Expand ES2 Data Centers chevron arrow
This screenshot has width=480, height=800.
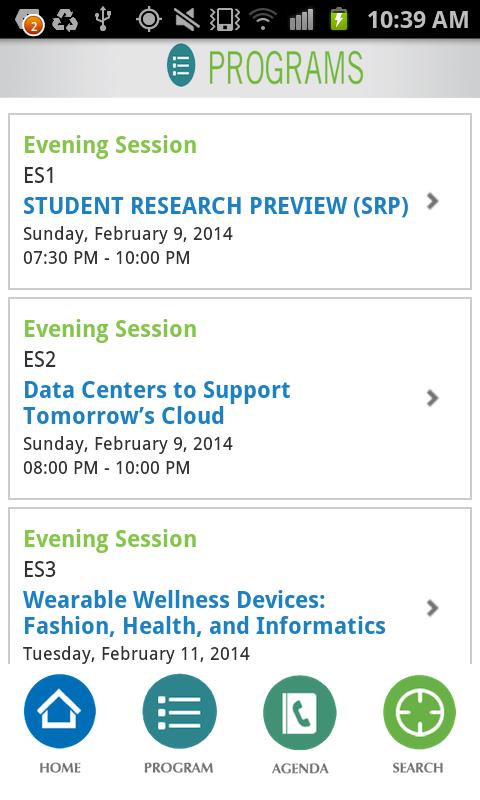coord(433,398)
